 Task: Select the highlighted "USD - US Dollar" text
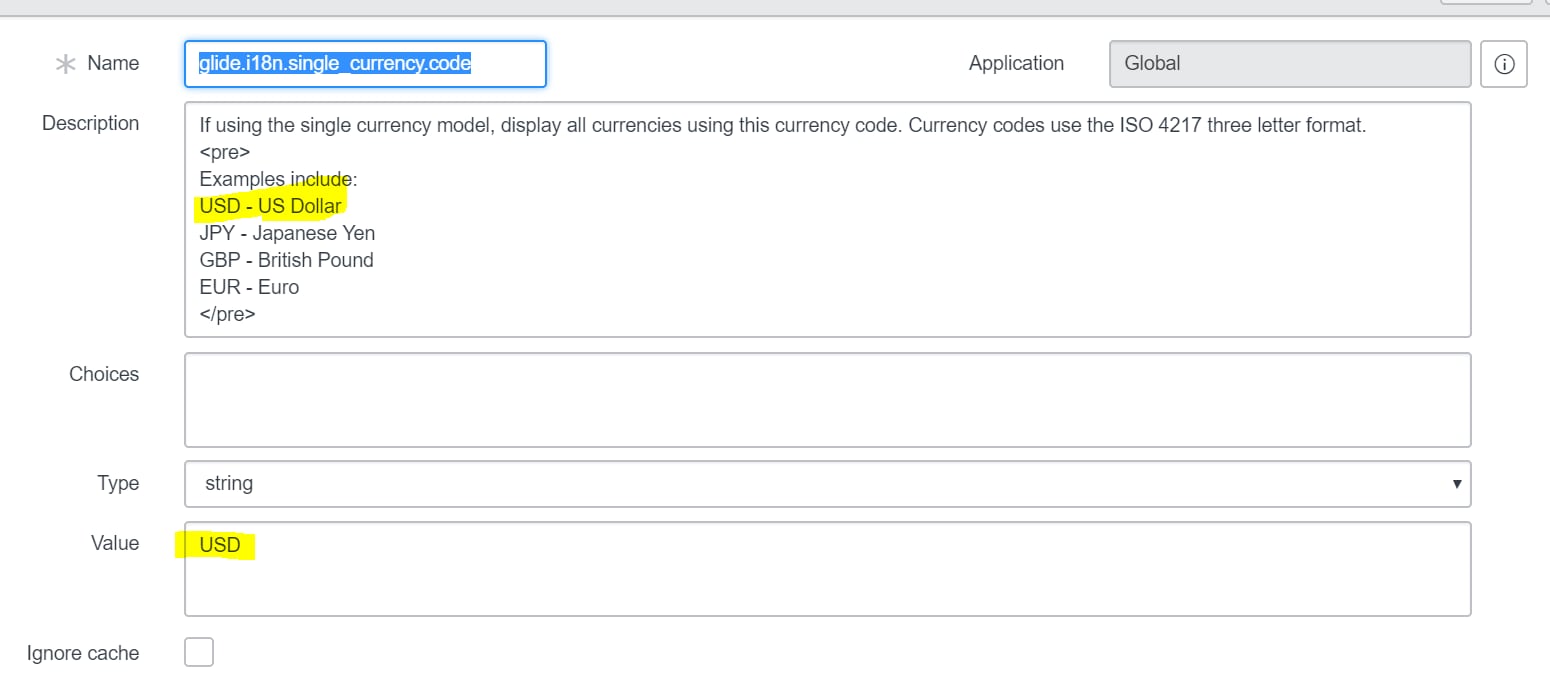(270, 205)
